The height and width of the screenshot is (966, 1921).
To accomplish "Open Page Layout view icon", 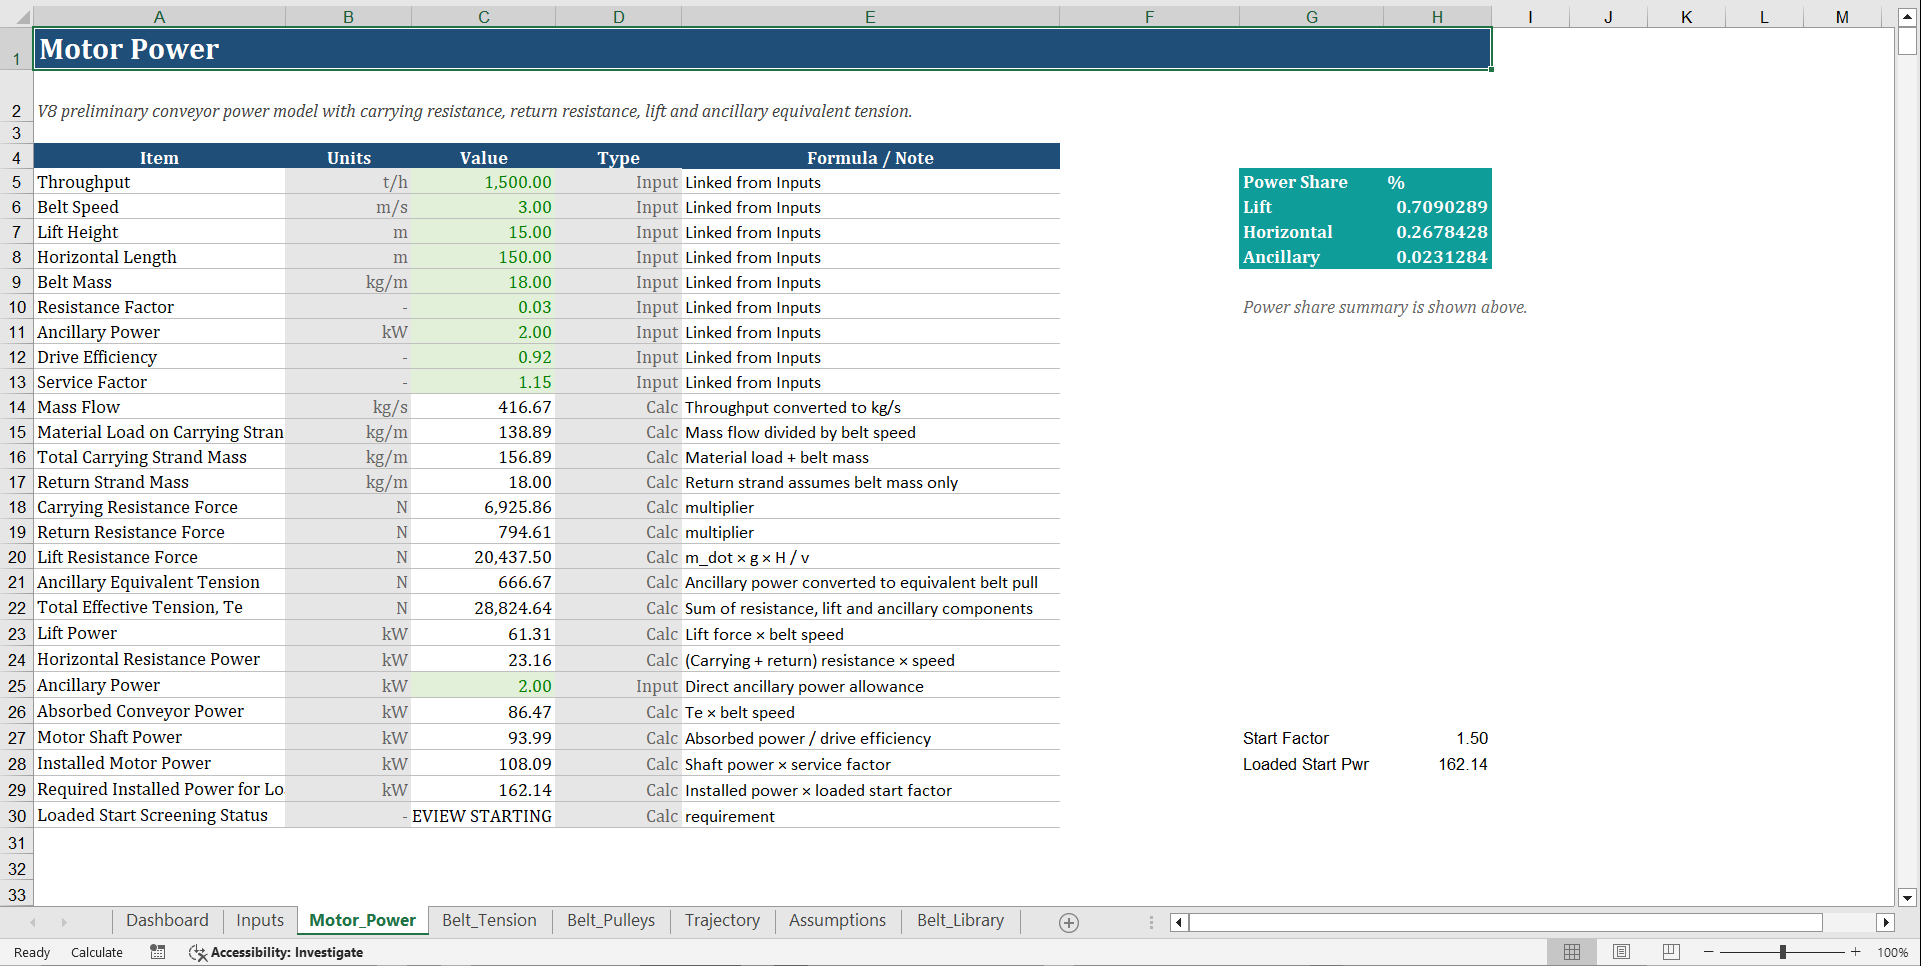I will [x=1621, y=951].
